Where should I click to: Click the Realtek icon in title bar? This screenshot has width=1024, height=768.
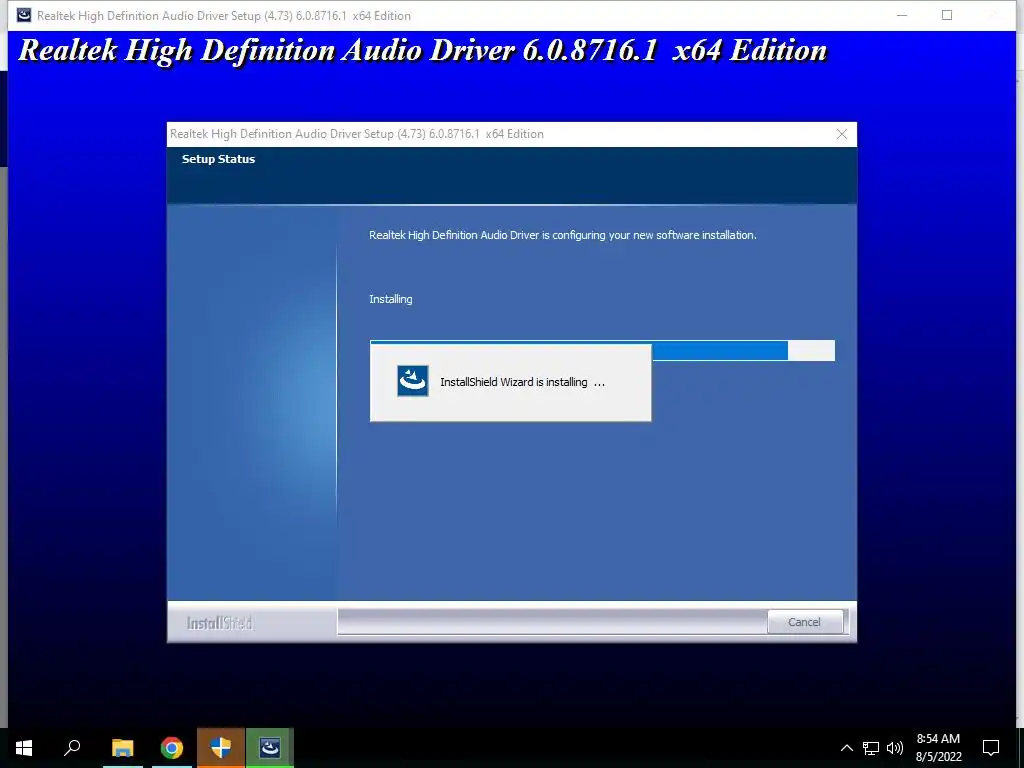(x=24, y=15)
